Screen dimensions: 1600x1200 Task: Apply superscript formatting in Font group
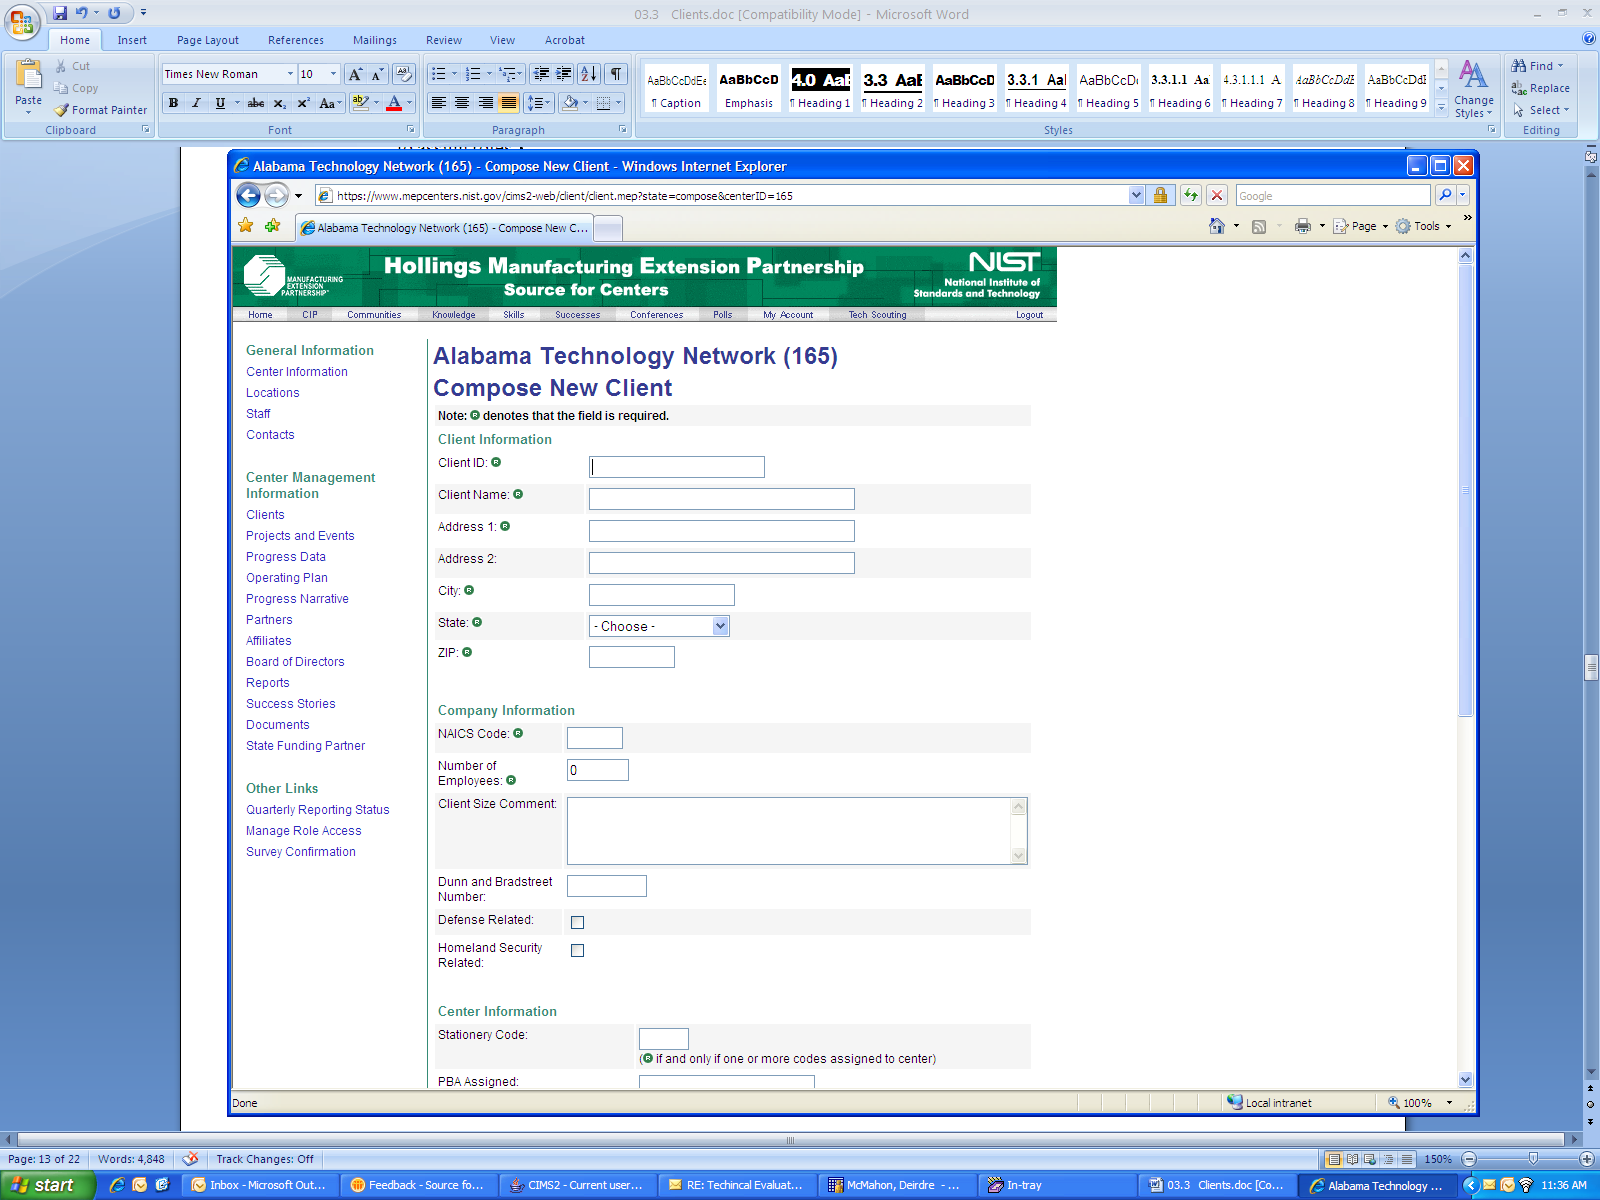(303, 103)
